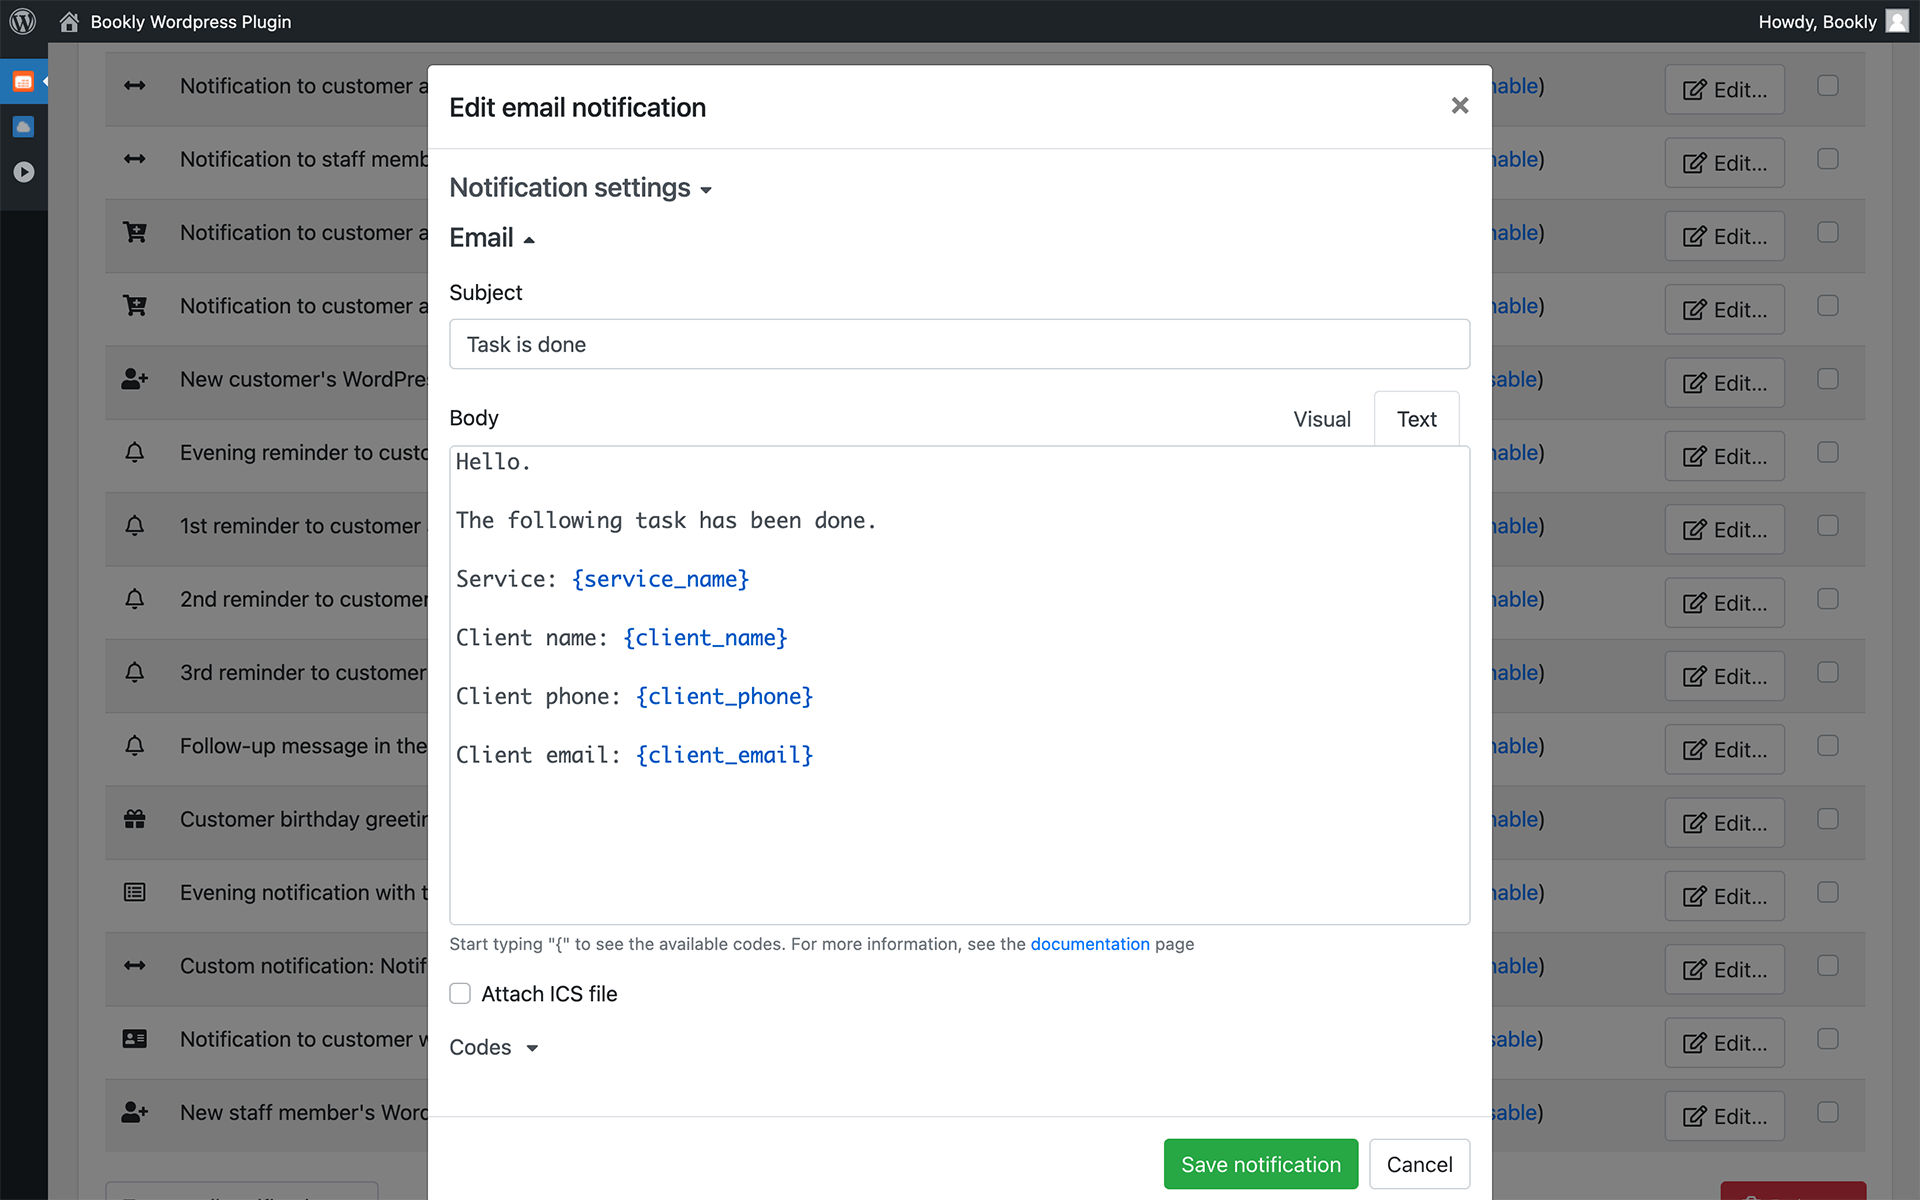This screenshot has height=1200, width=1920.
Task: Expand the Notification settings section
Action: [580, 188]
